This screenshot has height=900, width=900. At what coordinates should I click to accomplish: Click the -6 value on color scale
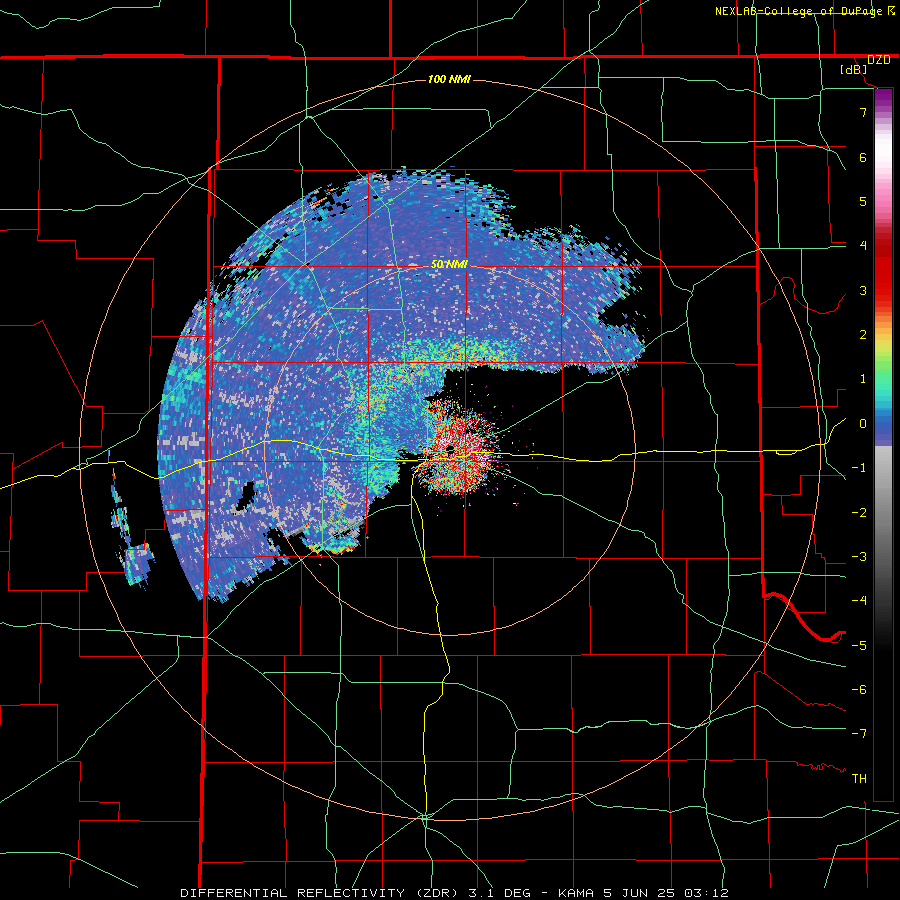[859, 690]
